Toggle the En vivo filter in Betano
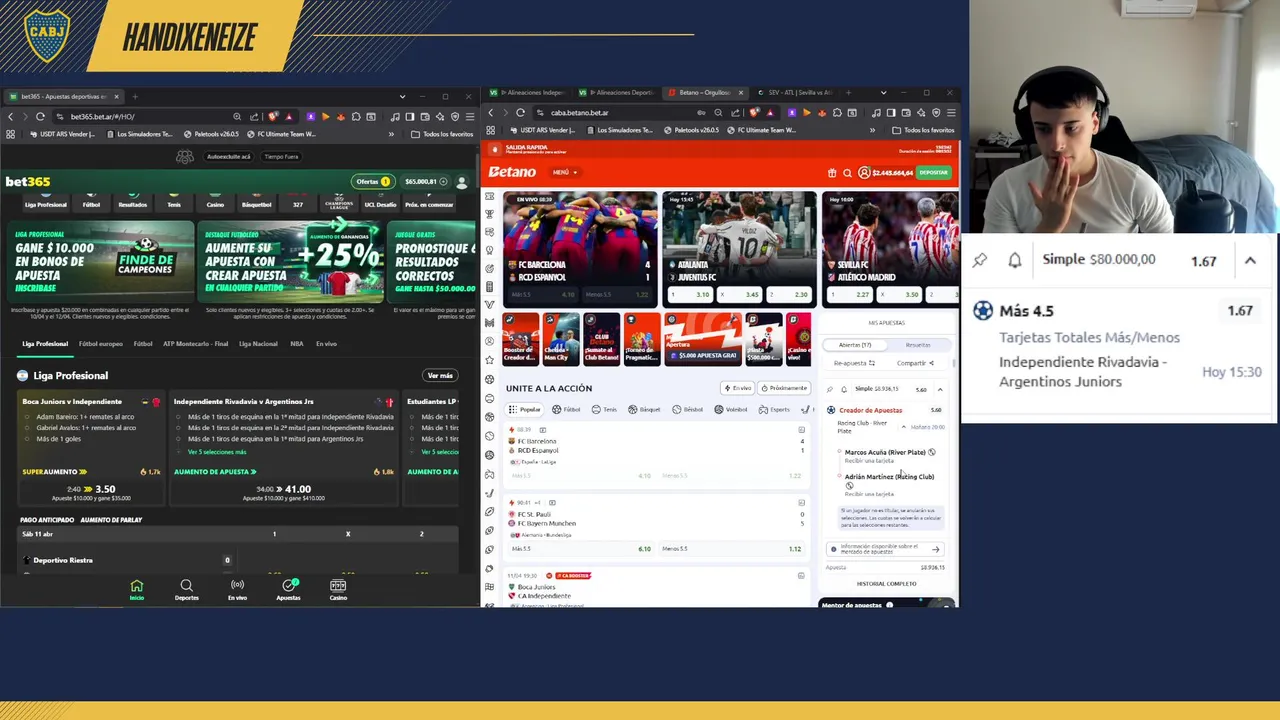This screenshot has width=1280, height=720. click(x=738, y=388)
